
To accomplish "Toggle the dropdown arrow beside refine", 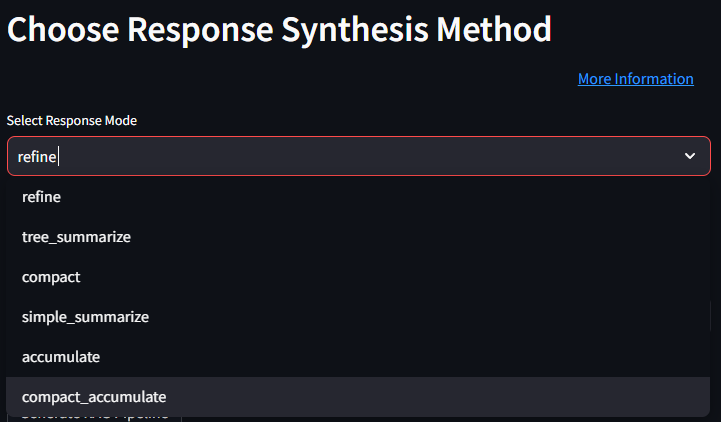I will click(690, 156).
